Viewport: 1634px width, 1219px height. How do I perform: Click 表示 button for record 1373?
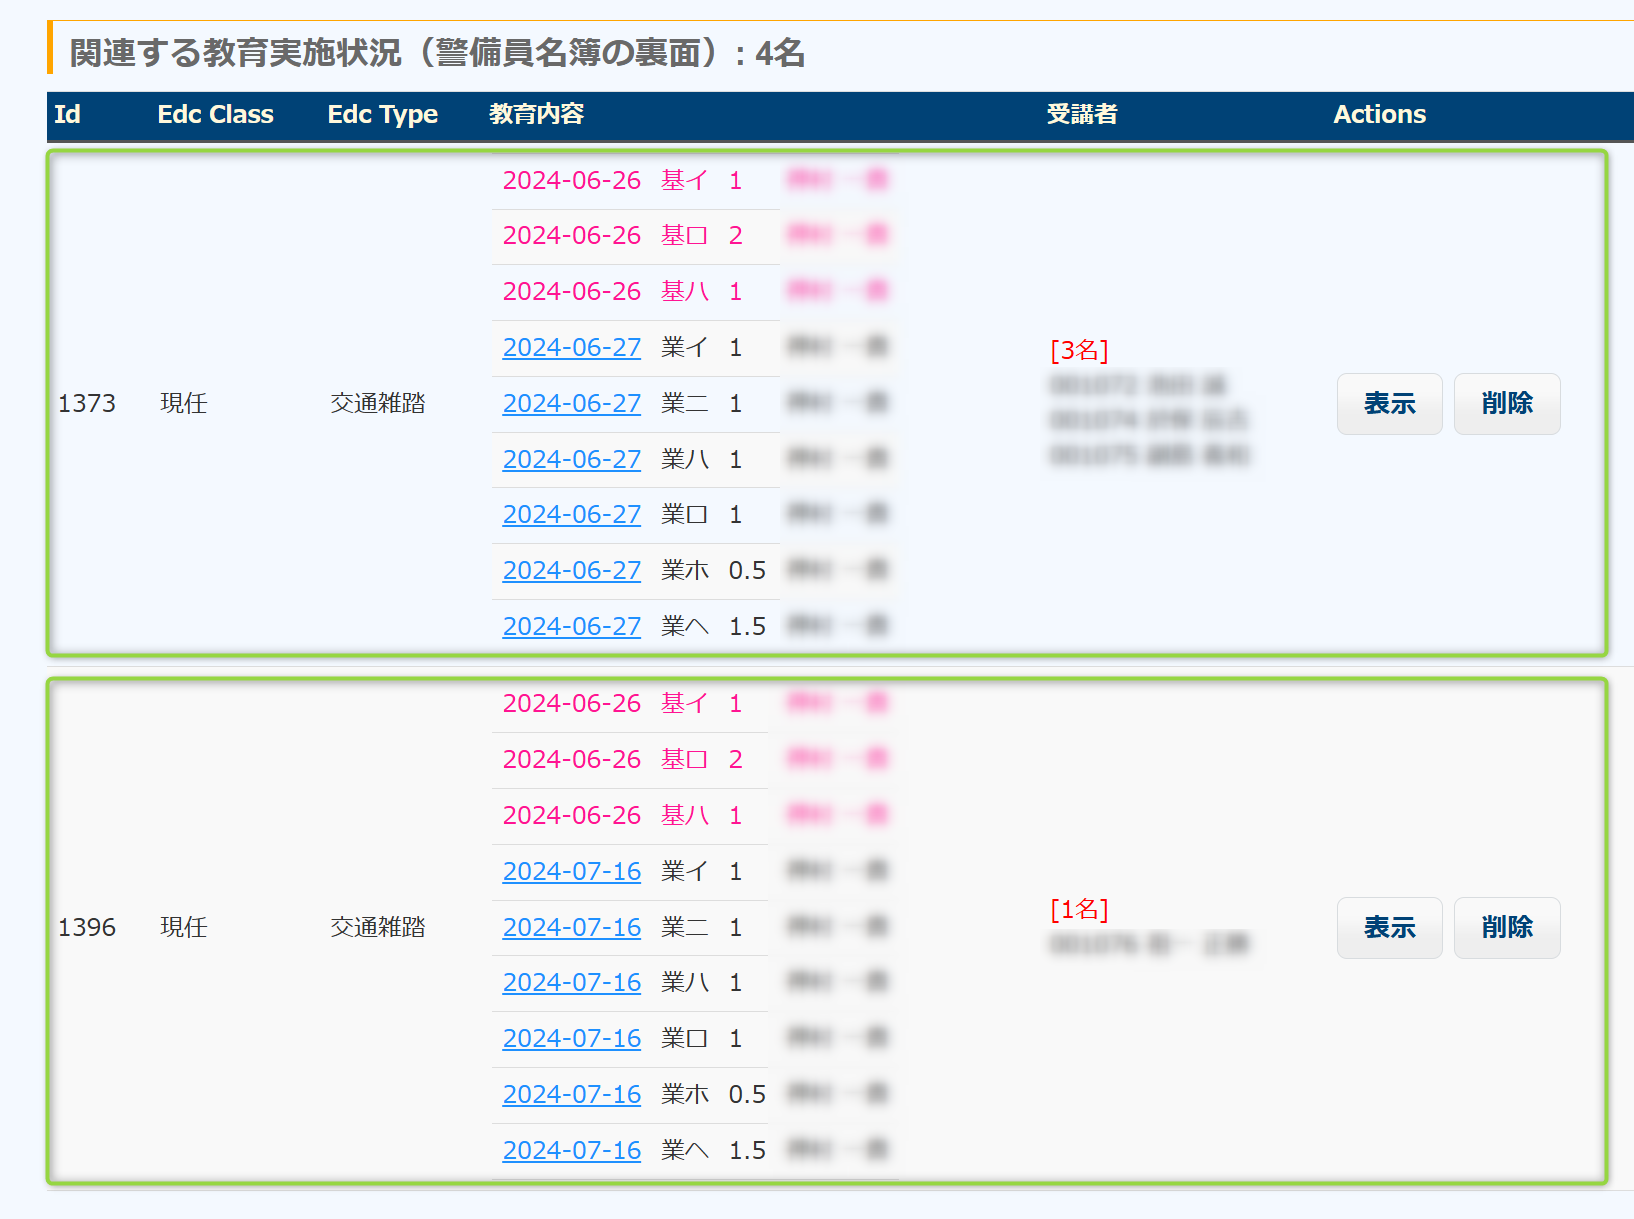pyautogui.click(x=1388, y=404)
